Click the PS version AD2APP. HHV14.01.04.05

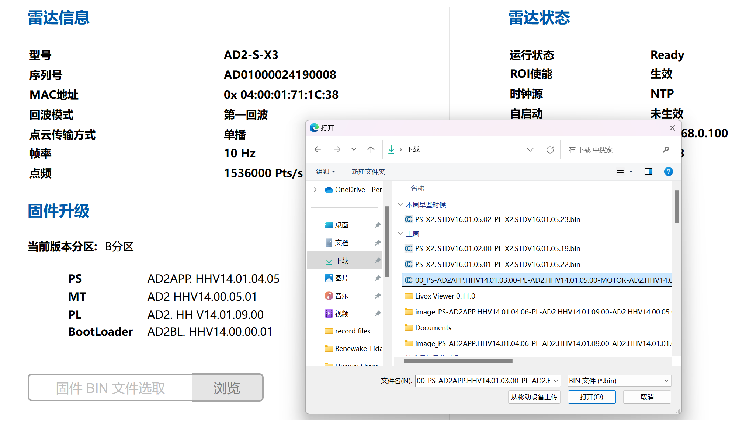click(x=213, y=279)
